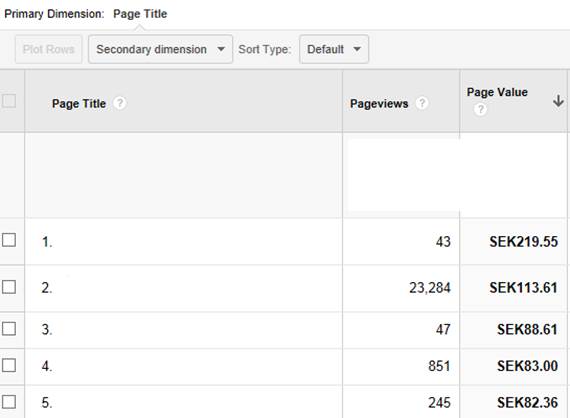Toggle the select-all checkbox in header
570x418 pixels.
9,101
